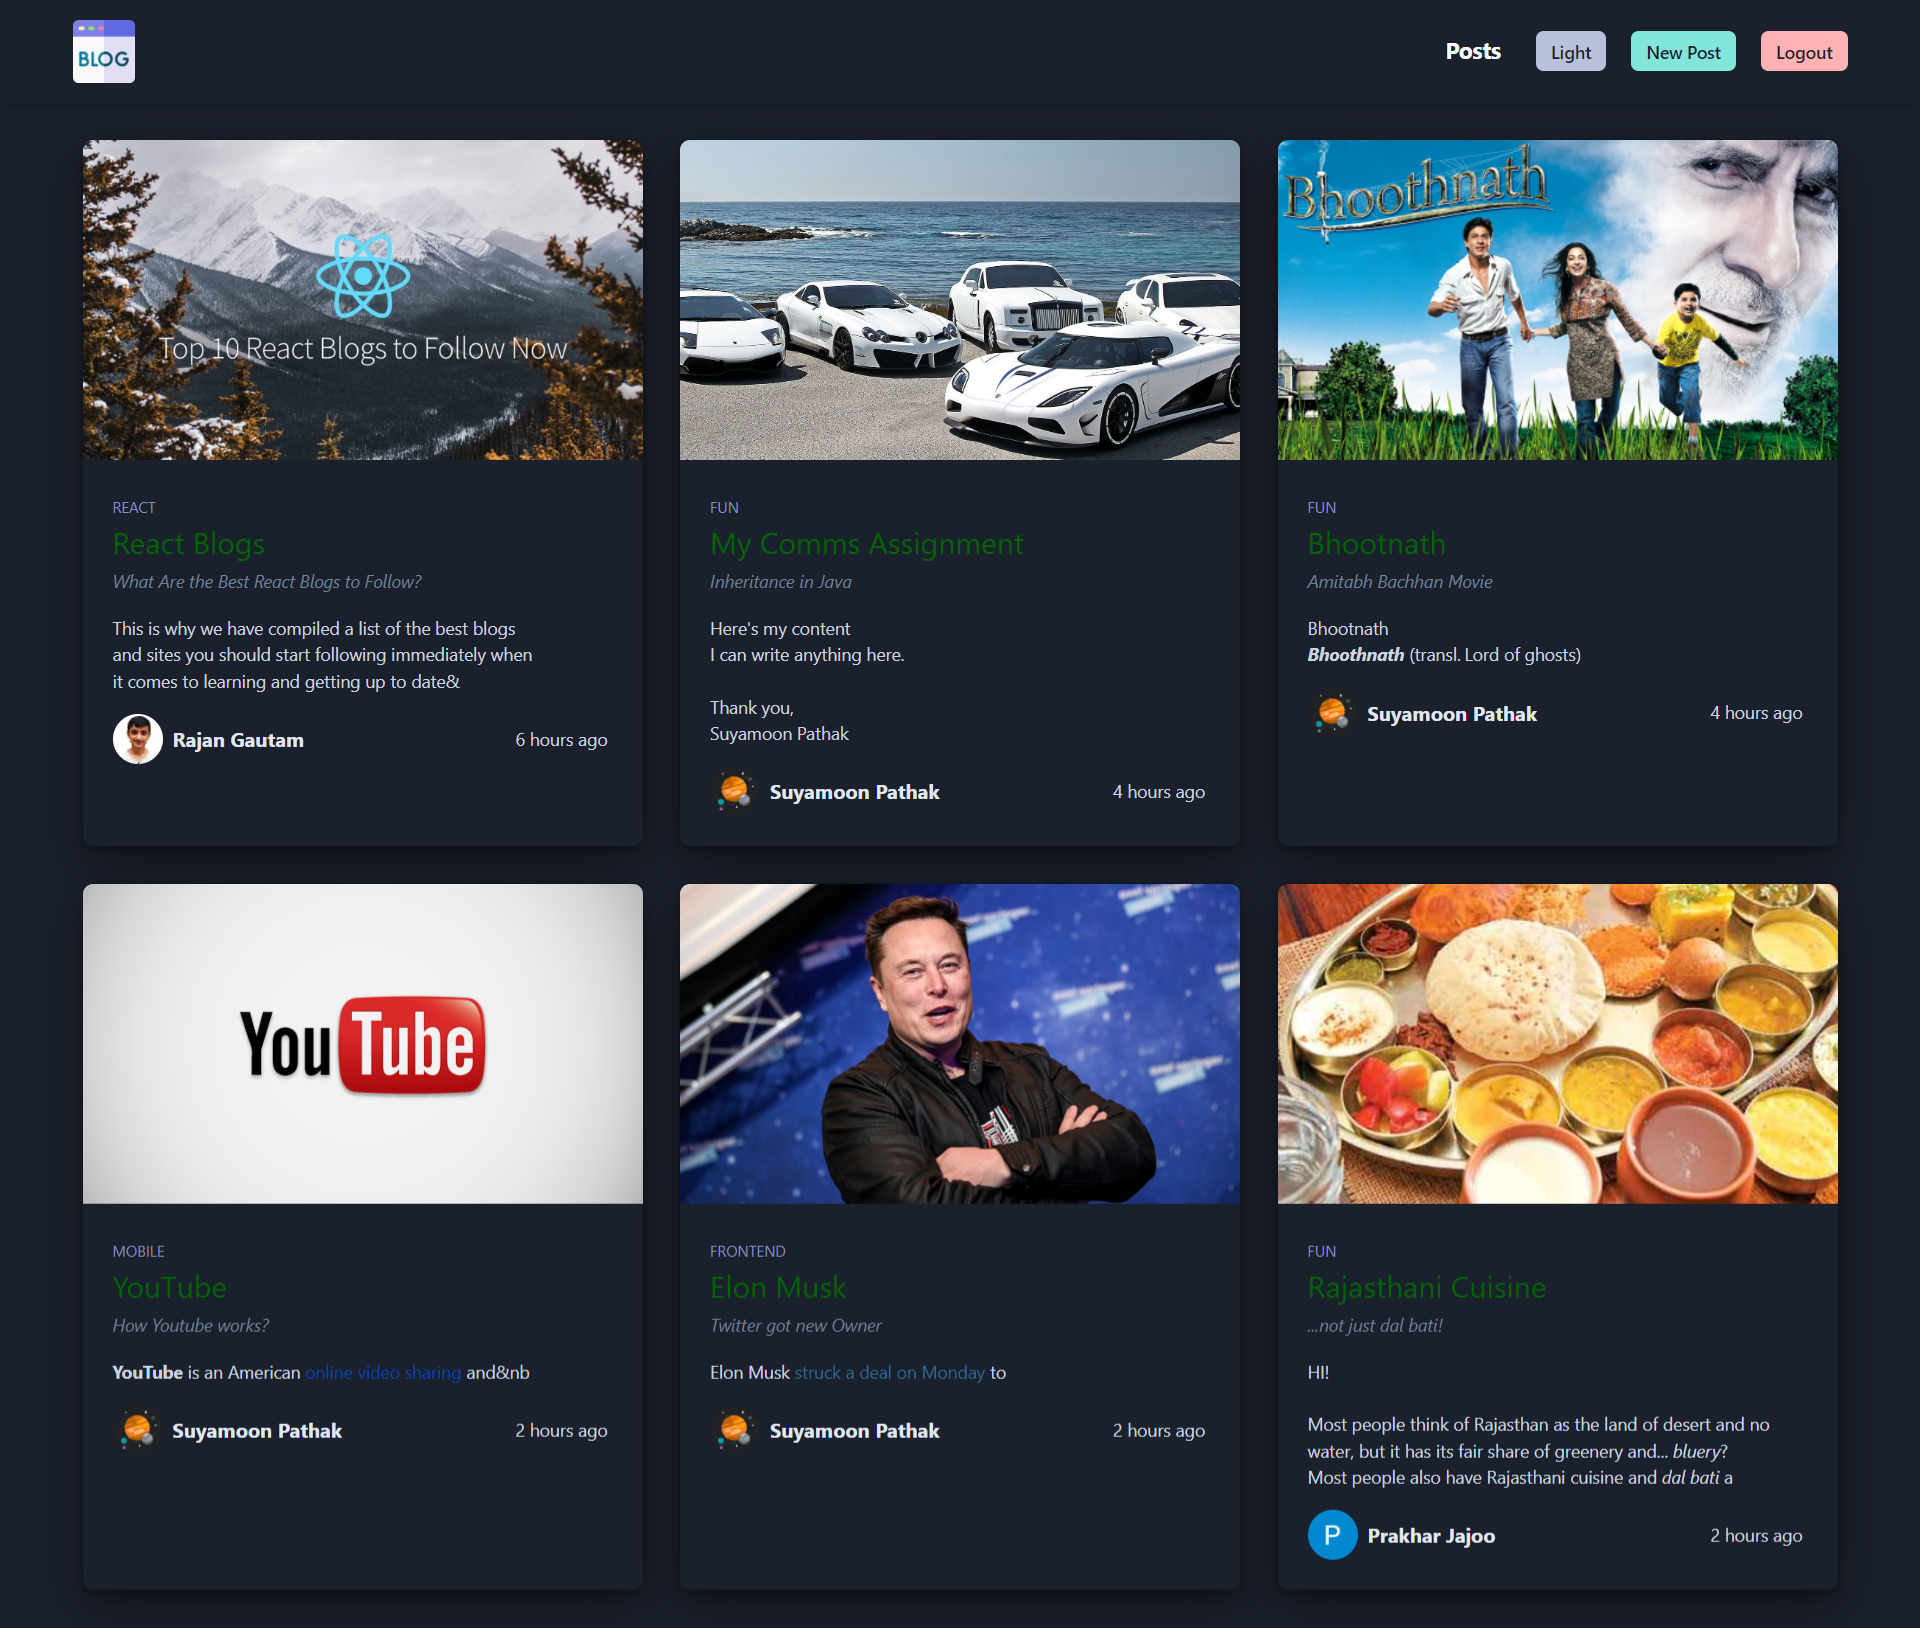1920x1628 pixels.
Task: Click the React atom logo on first post image
Action: (364, 277)
